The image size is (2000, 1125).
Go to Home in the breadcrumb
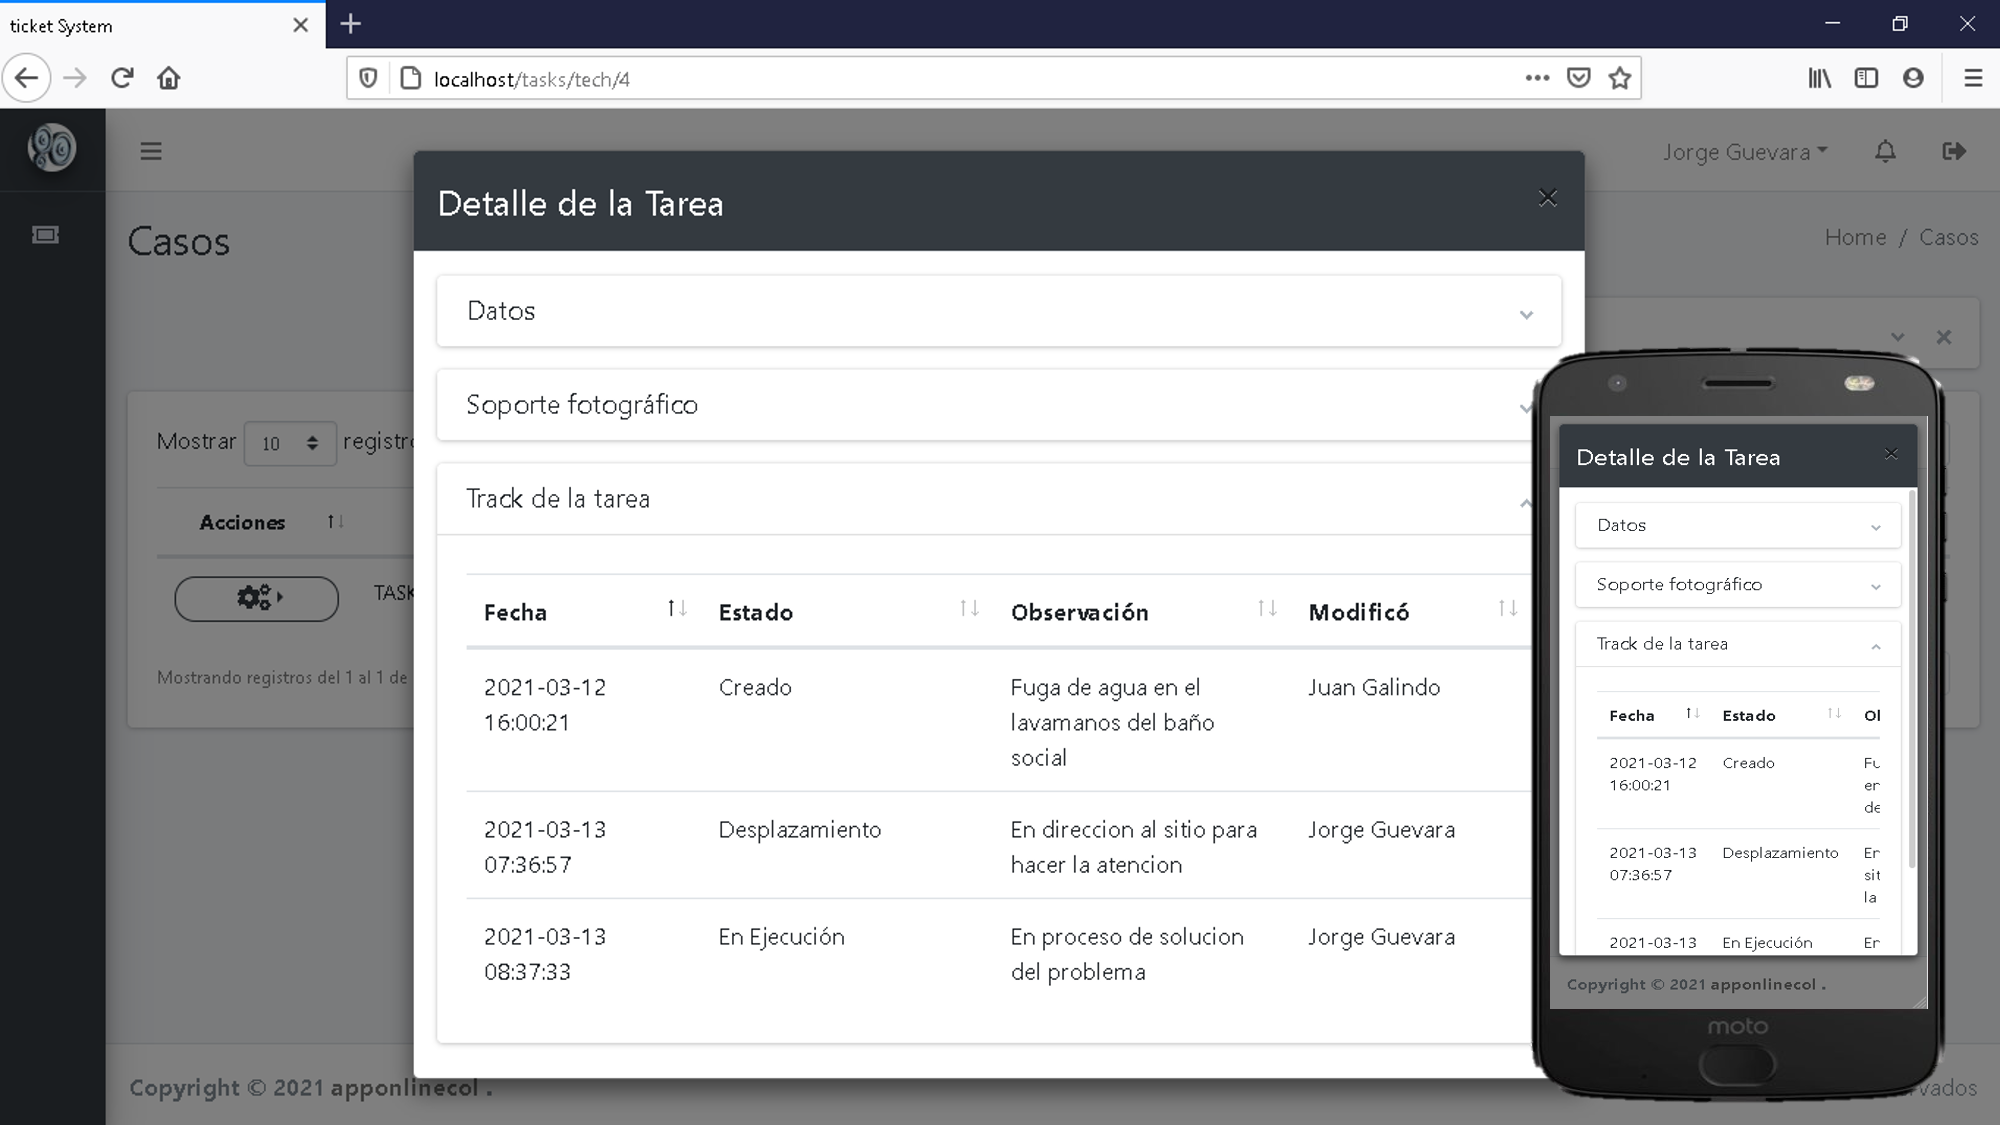pyautogui.click(x=1855, y=237)
